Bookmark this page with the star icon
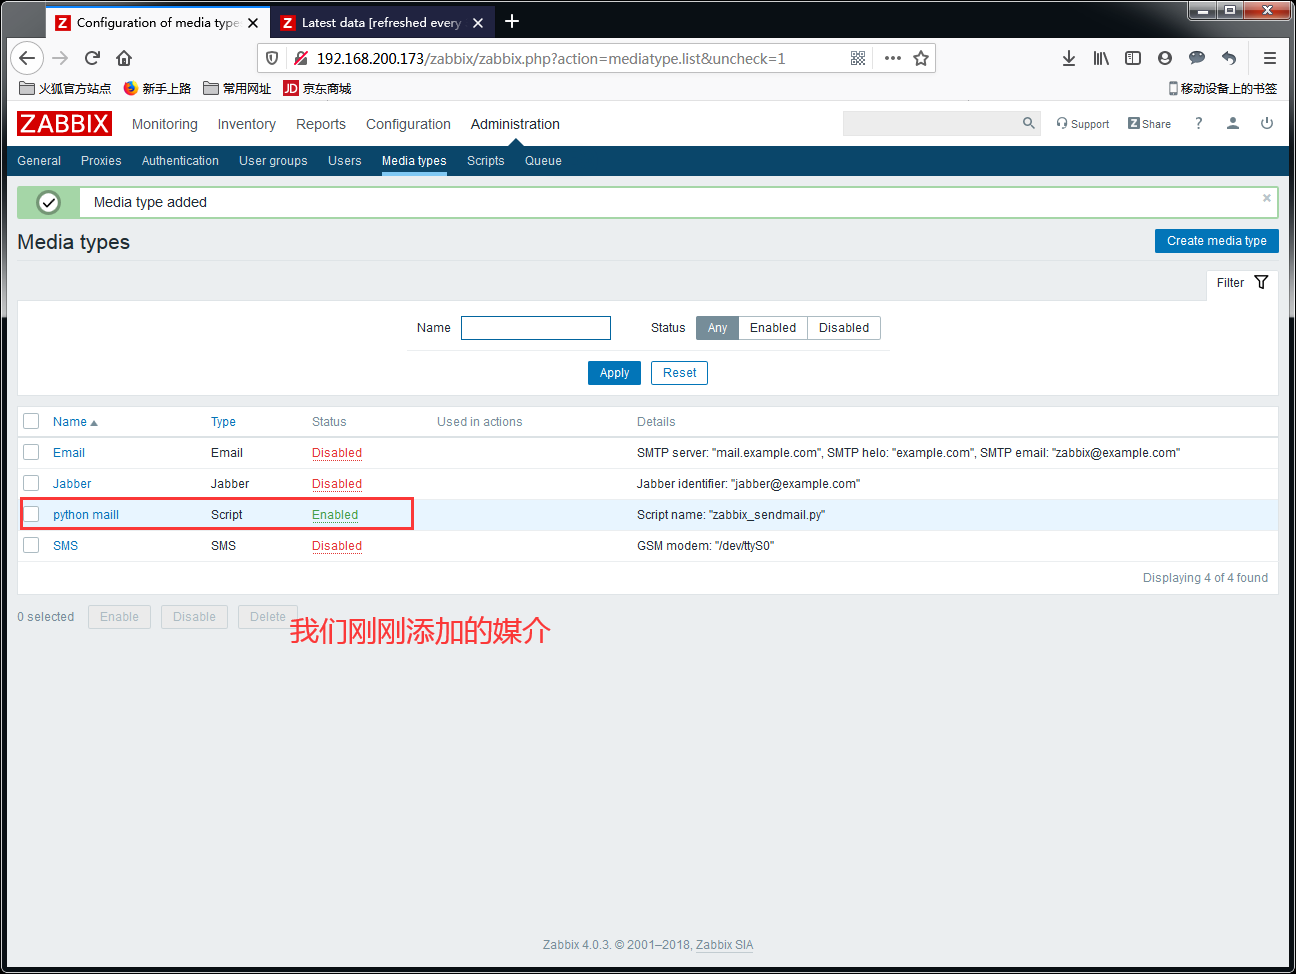This screenshot has height=974, width=1296. coord(921,58)
